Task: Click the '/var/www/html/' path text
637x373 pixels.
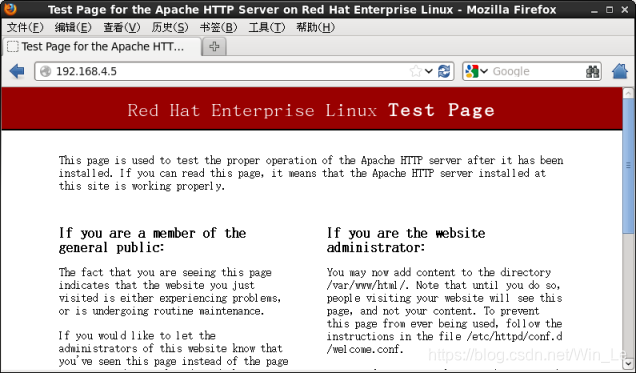Action: click(367, 285)
